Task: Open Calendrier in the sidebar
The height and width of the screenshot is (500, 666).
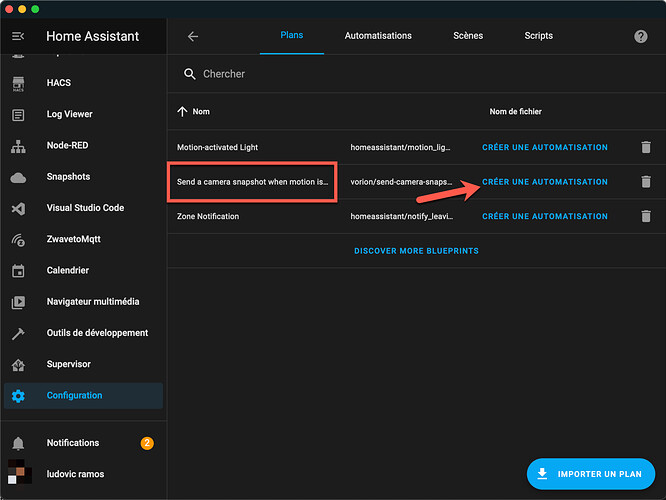Action: pyautogui.click(x=68, y=270)
